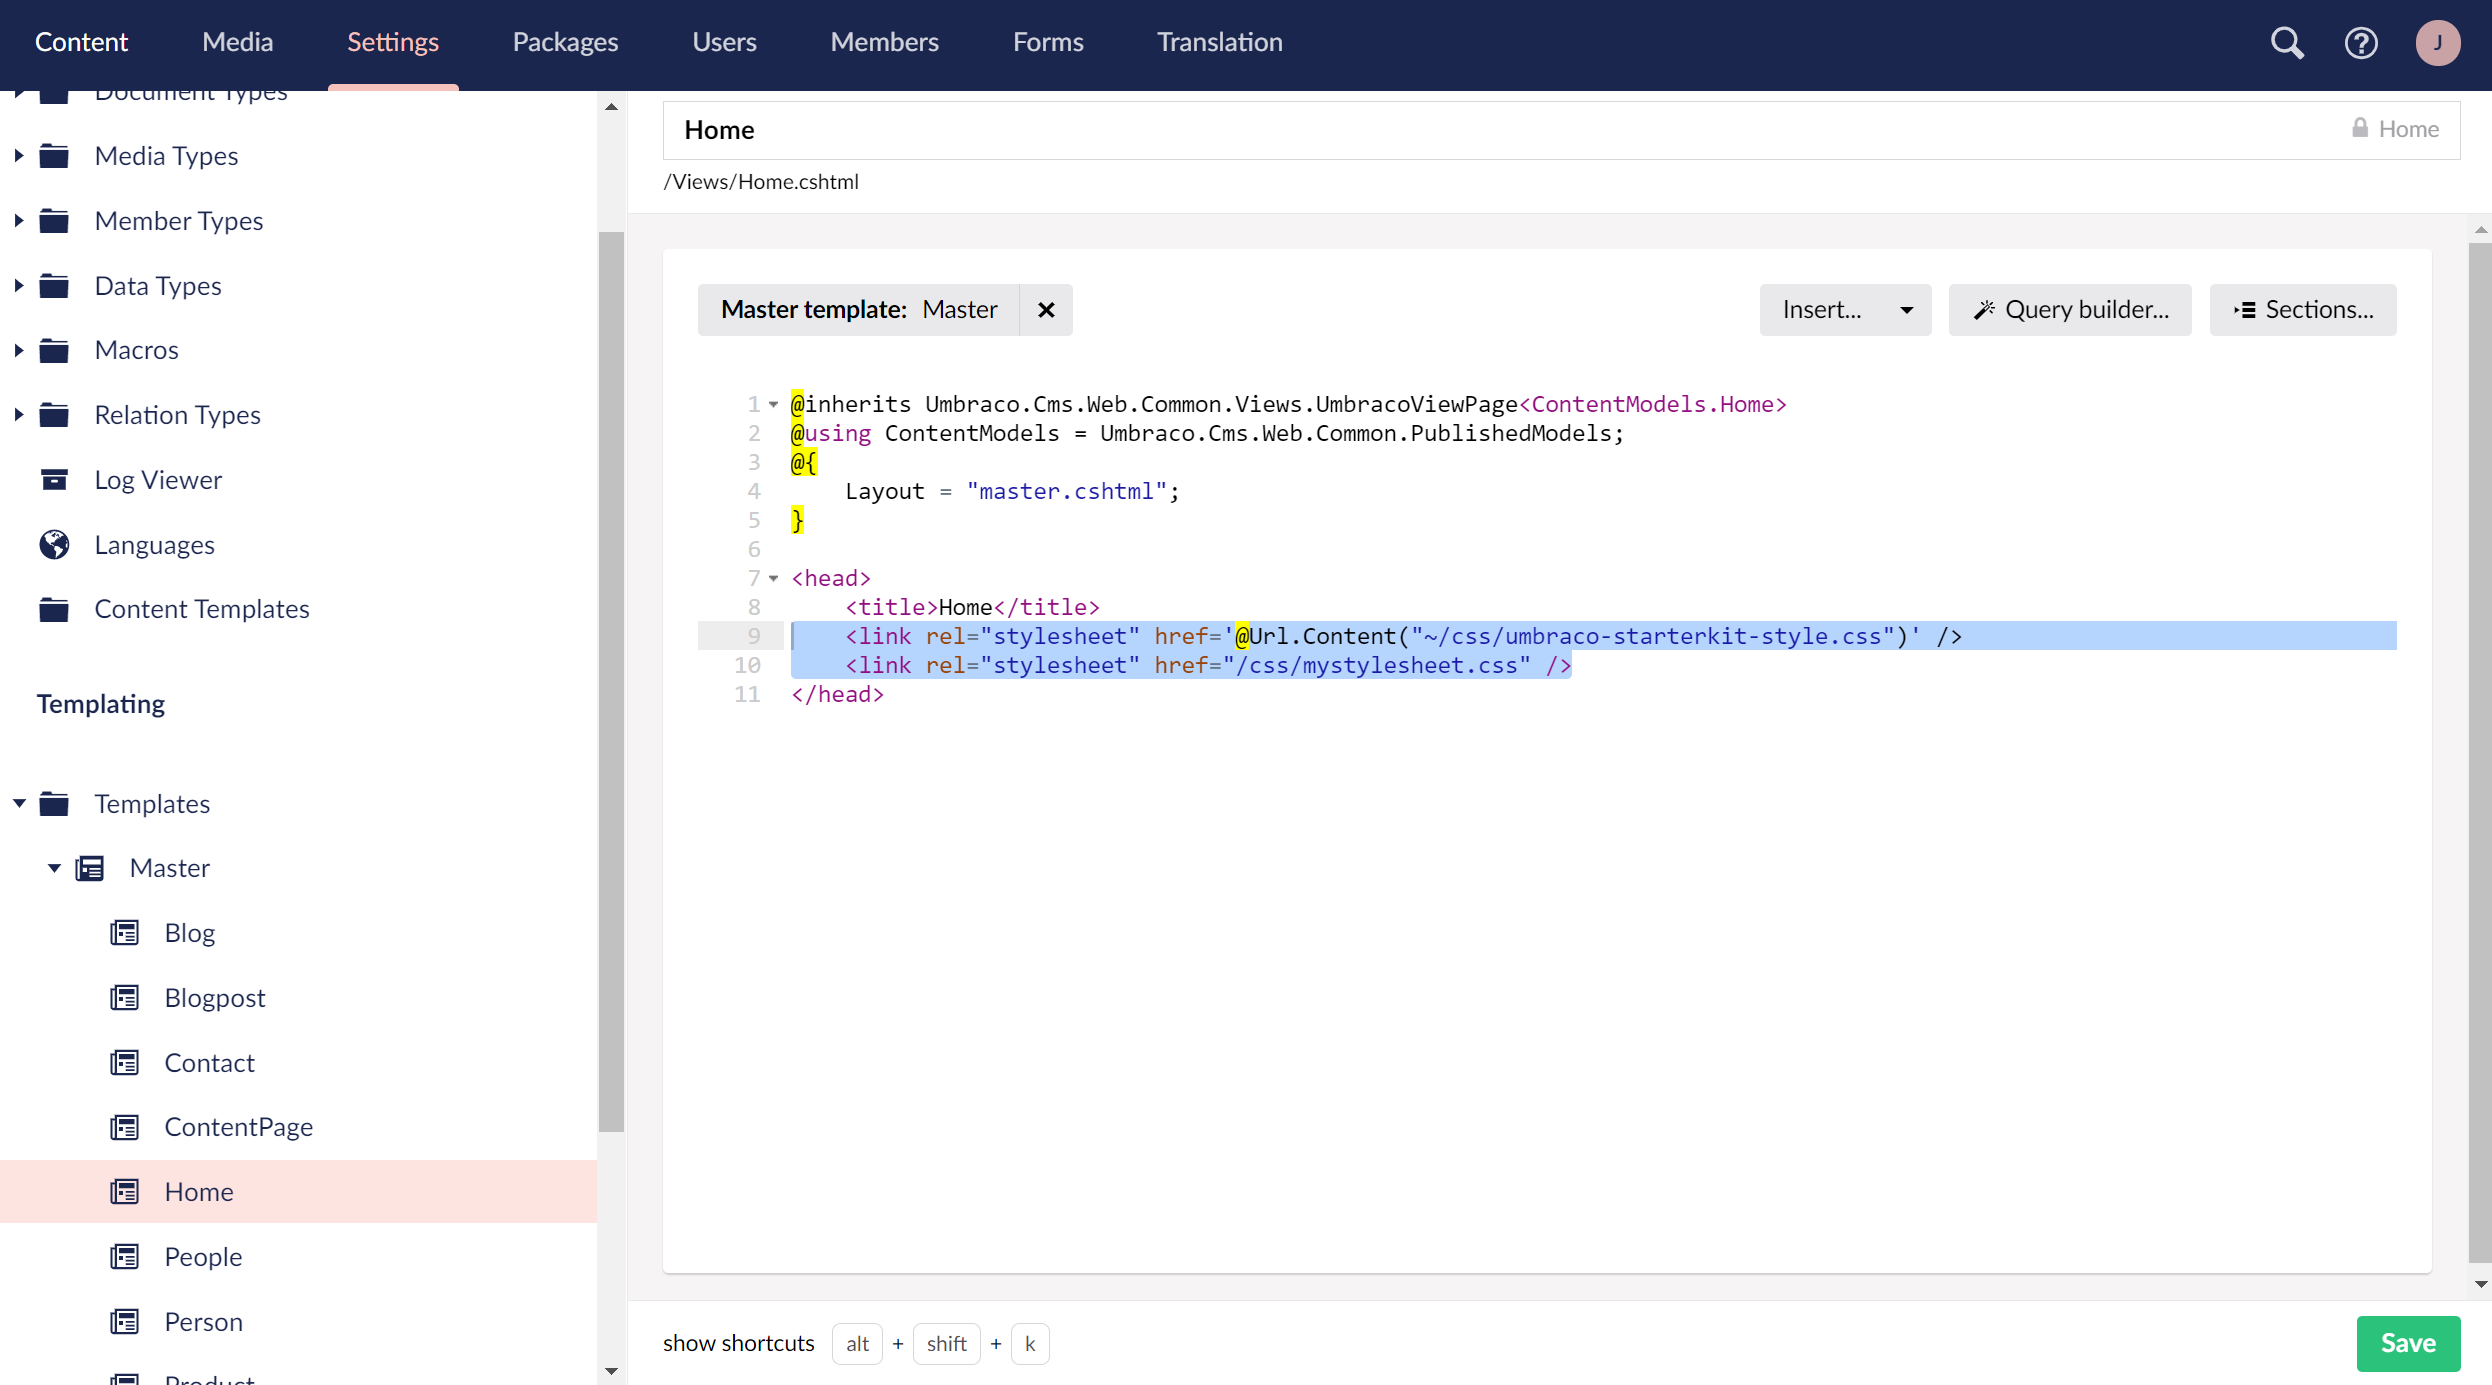
Task: Click the Data Types folder icon
Action: pos(54,286)
